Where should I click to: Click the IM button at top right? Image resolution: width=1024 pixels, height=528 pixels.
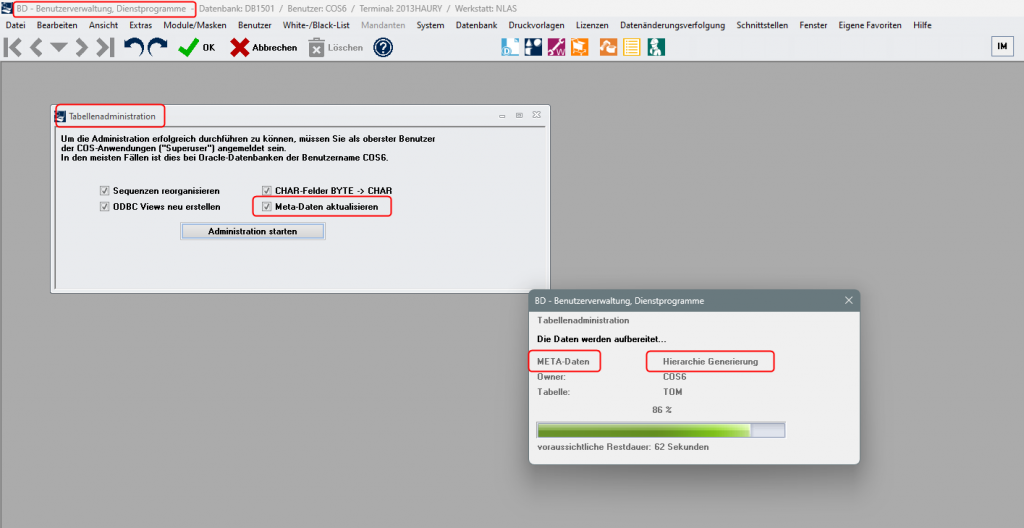[x=1001, y=46]
